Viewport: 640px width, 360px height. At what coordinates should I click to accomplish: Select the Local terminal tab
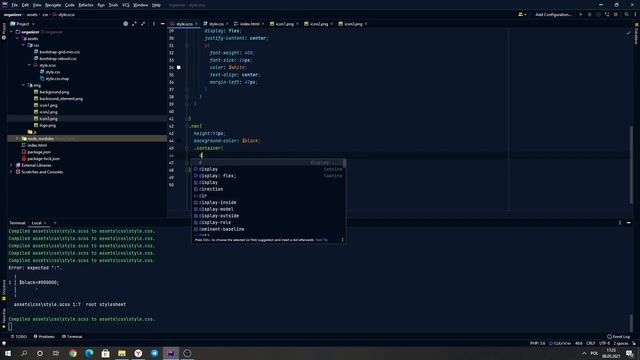37,223
